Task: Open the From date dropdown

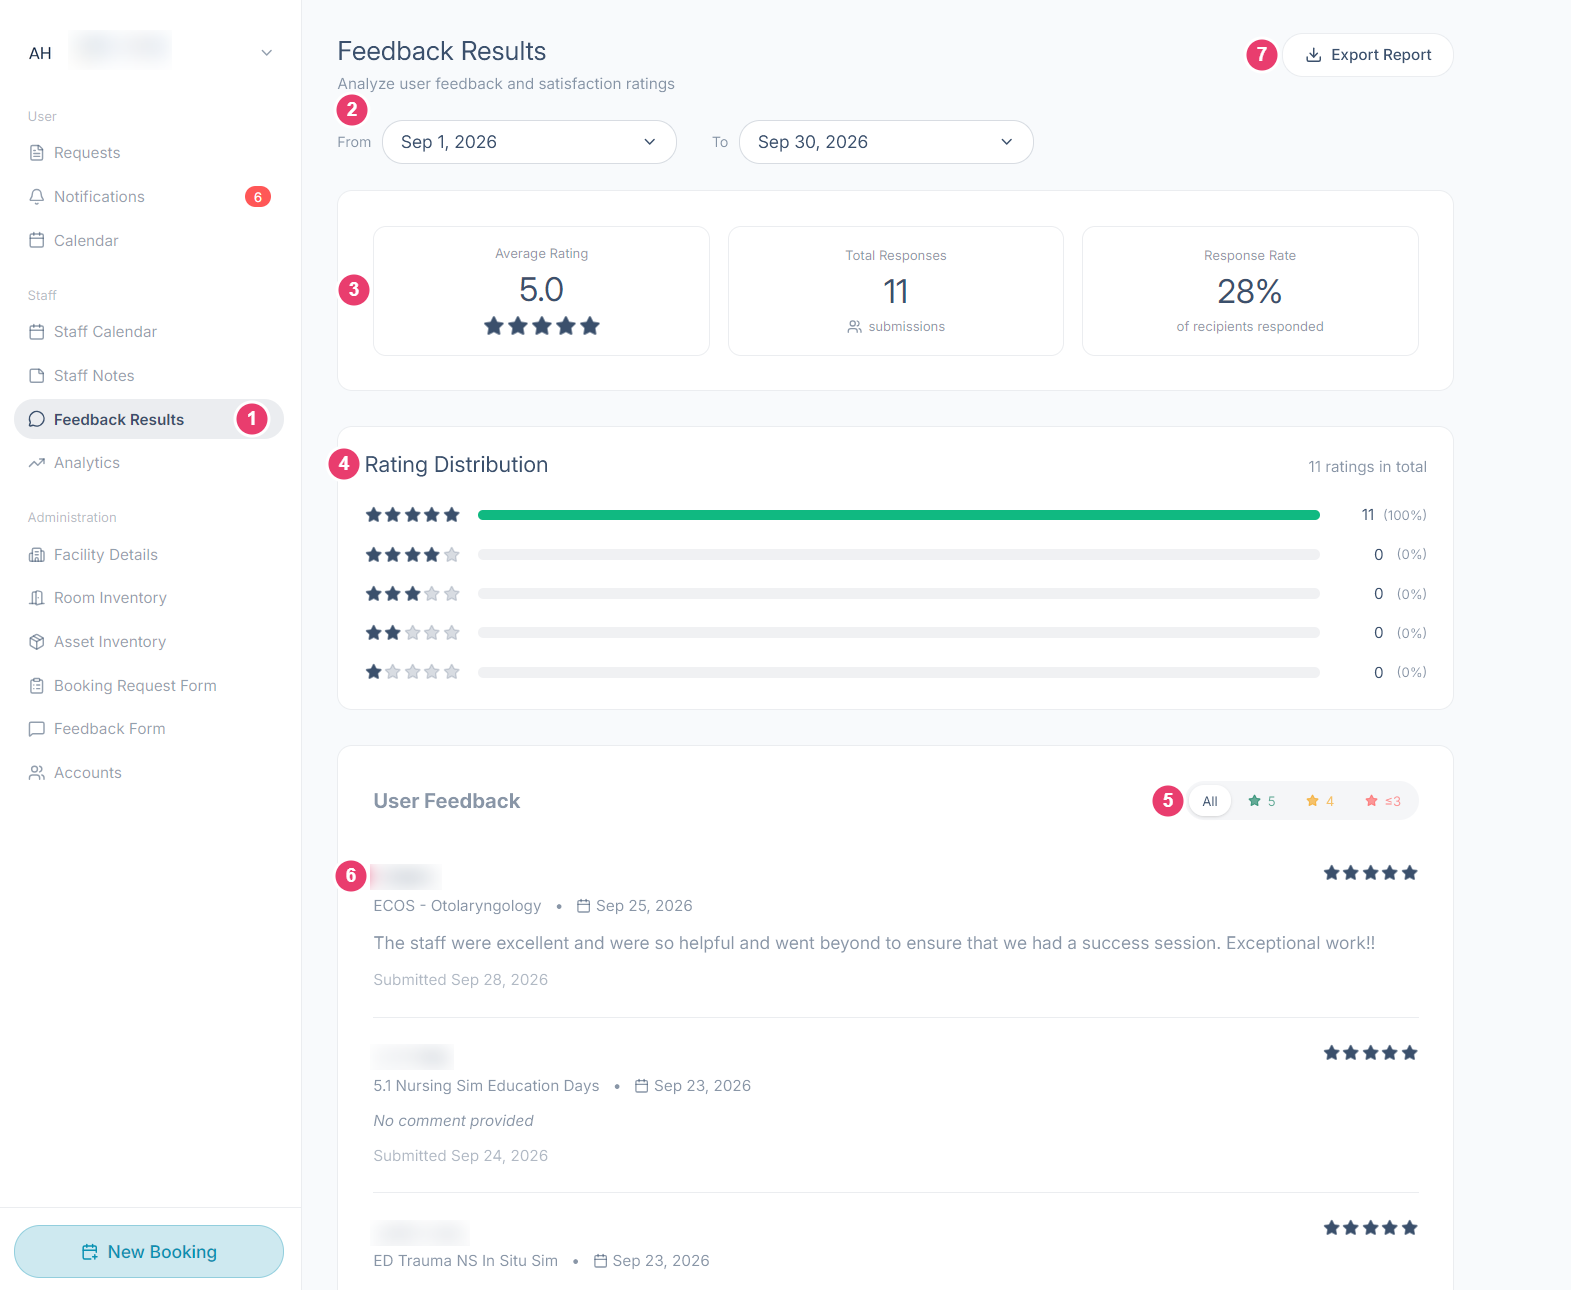Action: point(529,142)
